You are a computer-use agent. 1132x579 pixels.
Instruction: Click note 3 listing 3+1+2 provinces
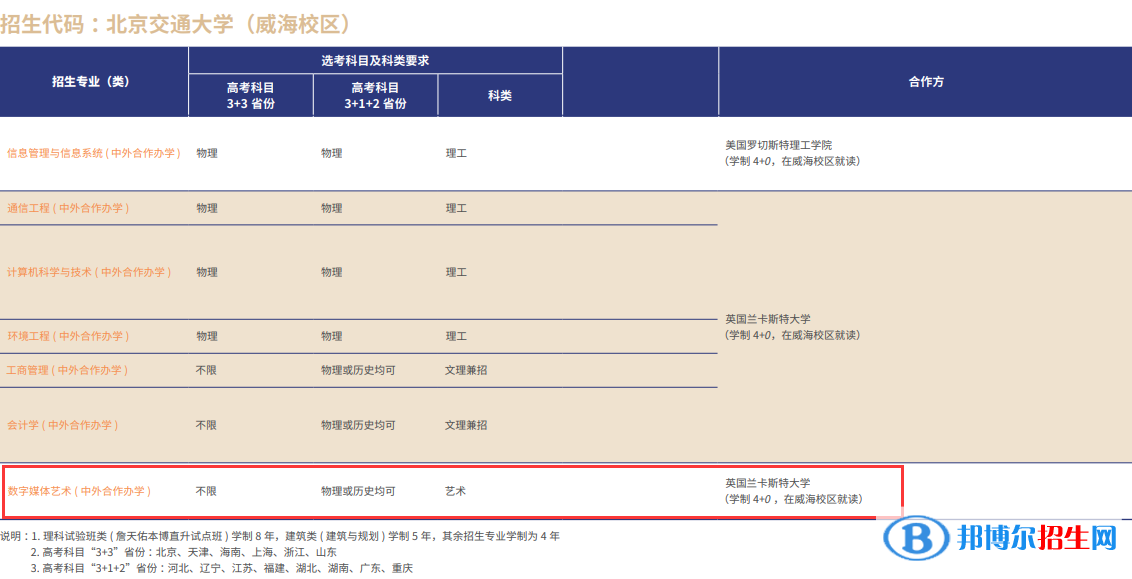tap(222, 569)
